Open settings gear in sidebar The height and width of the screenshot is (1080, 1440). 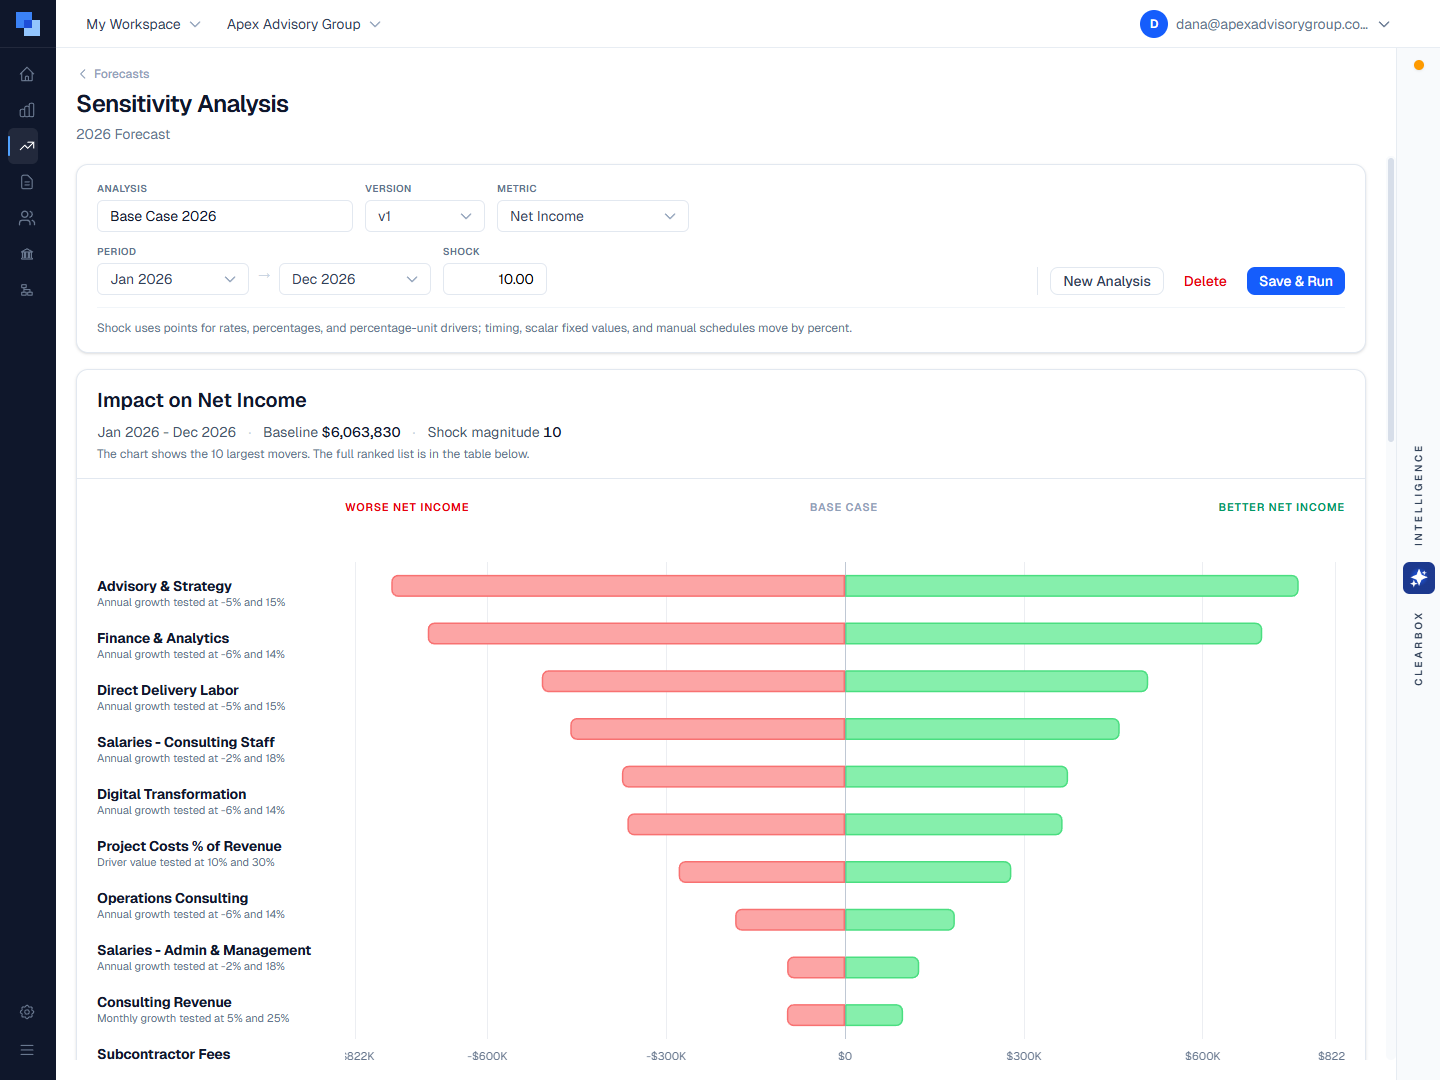click(x=27, y=1012)
